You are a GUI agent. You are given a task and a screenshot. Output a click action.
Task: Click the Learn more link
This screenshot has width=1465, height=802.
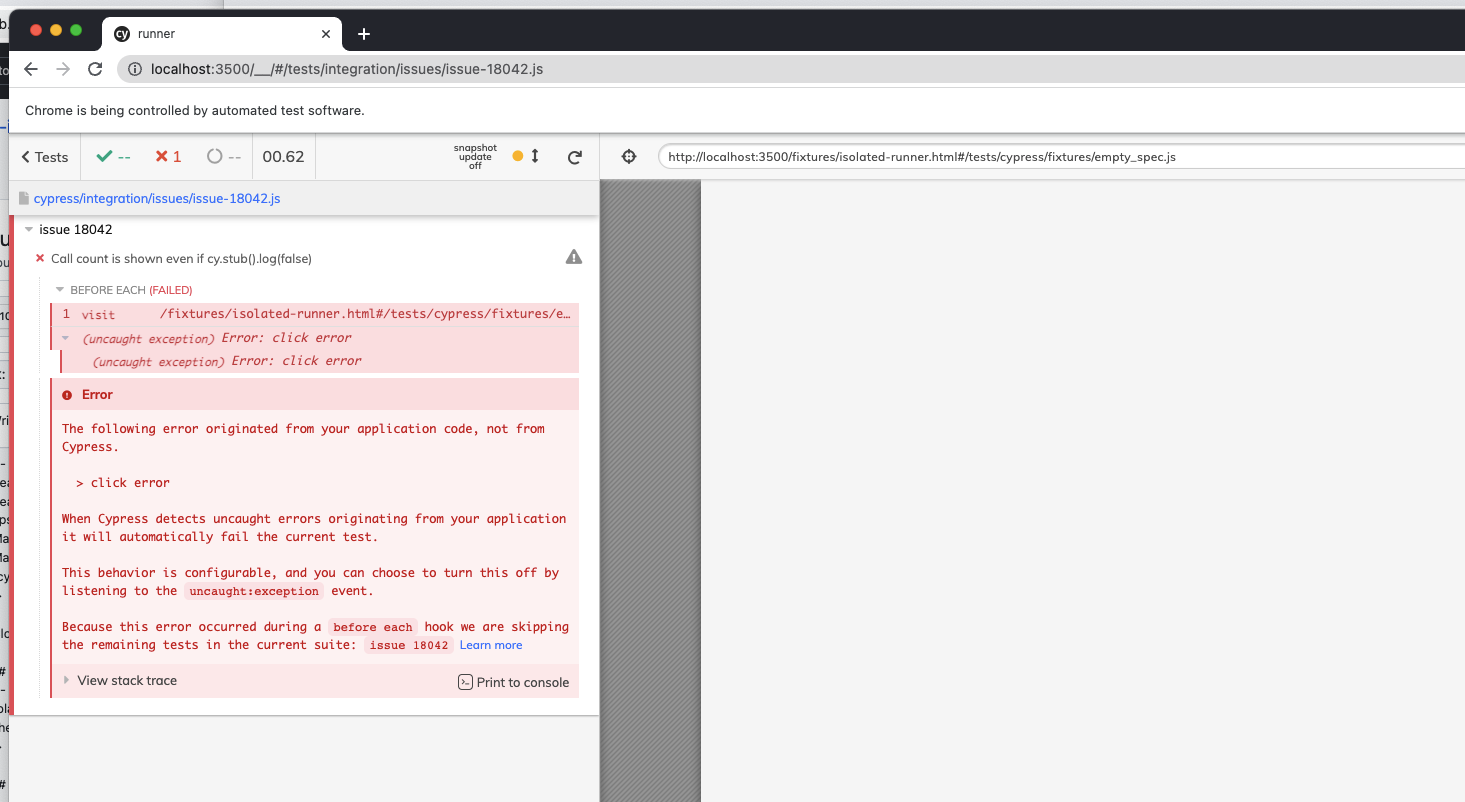490,645
